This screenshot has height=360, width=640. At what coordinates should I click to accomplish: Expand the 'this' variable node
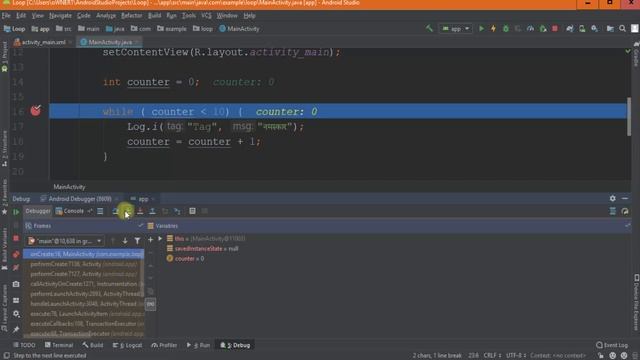tap(160, 238)
